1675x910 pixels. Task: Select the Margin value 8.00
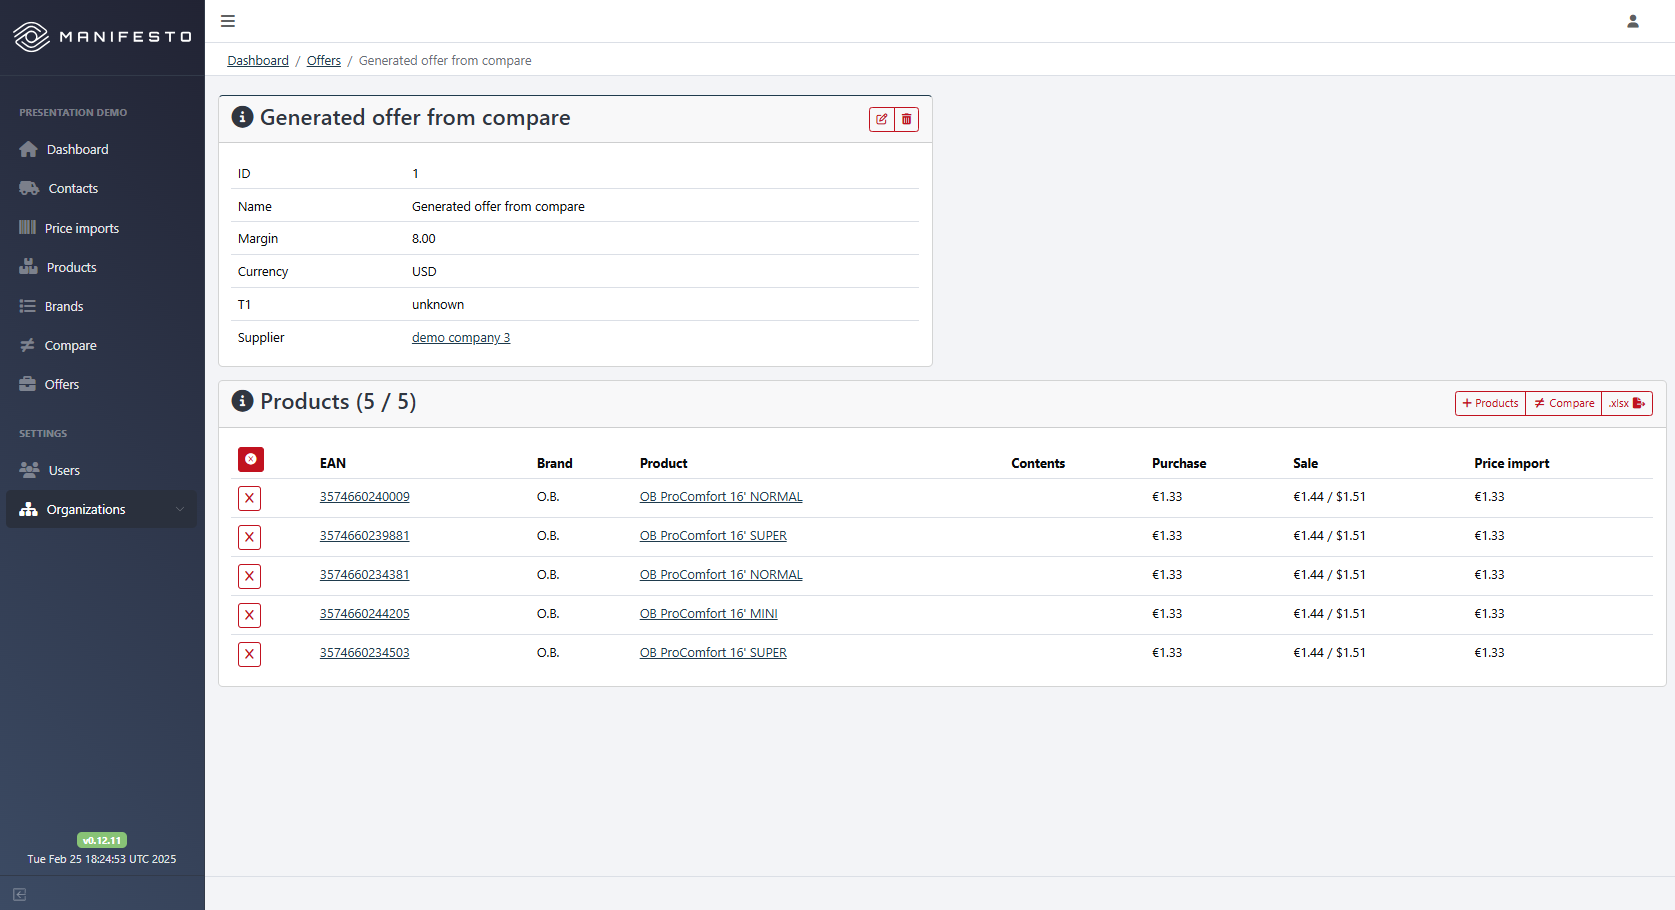(x=424, y=239)
